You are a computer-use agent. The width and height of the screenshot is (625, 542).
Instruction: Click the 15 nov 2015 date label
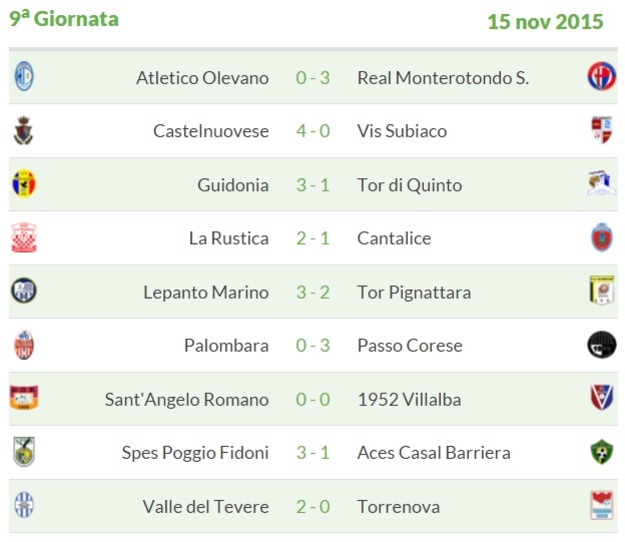tap(545, 21)
